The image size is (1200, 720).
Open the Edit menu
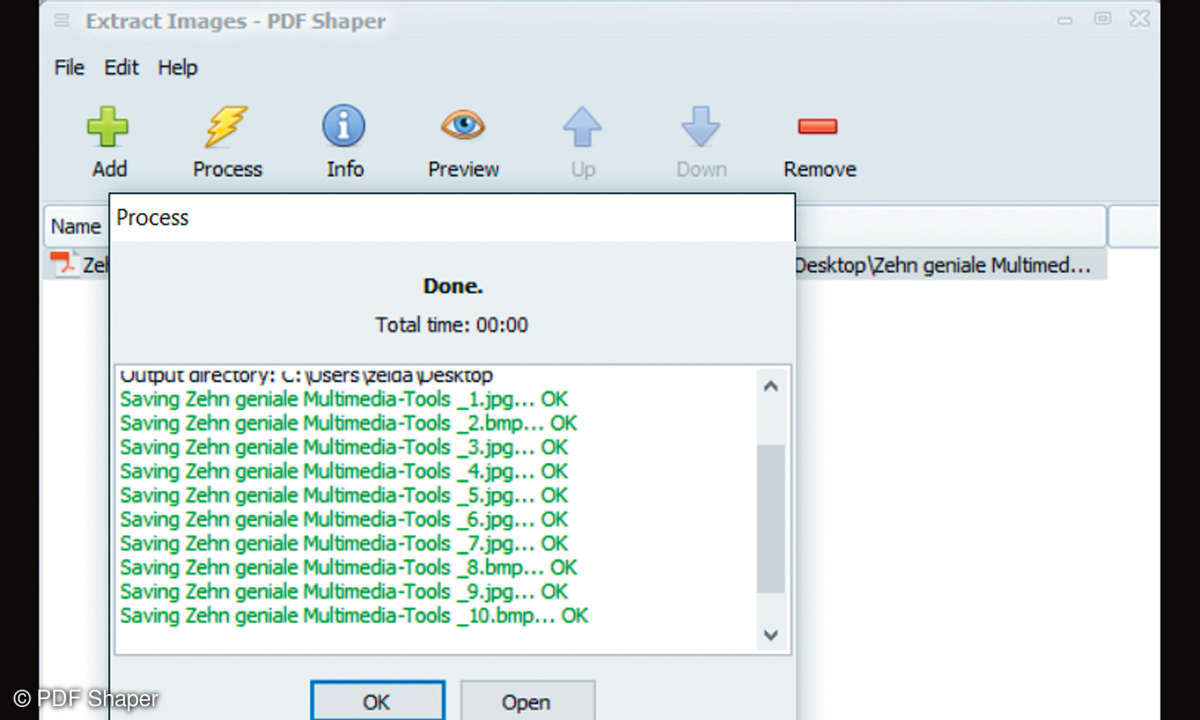pos(122,68)
